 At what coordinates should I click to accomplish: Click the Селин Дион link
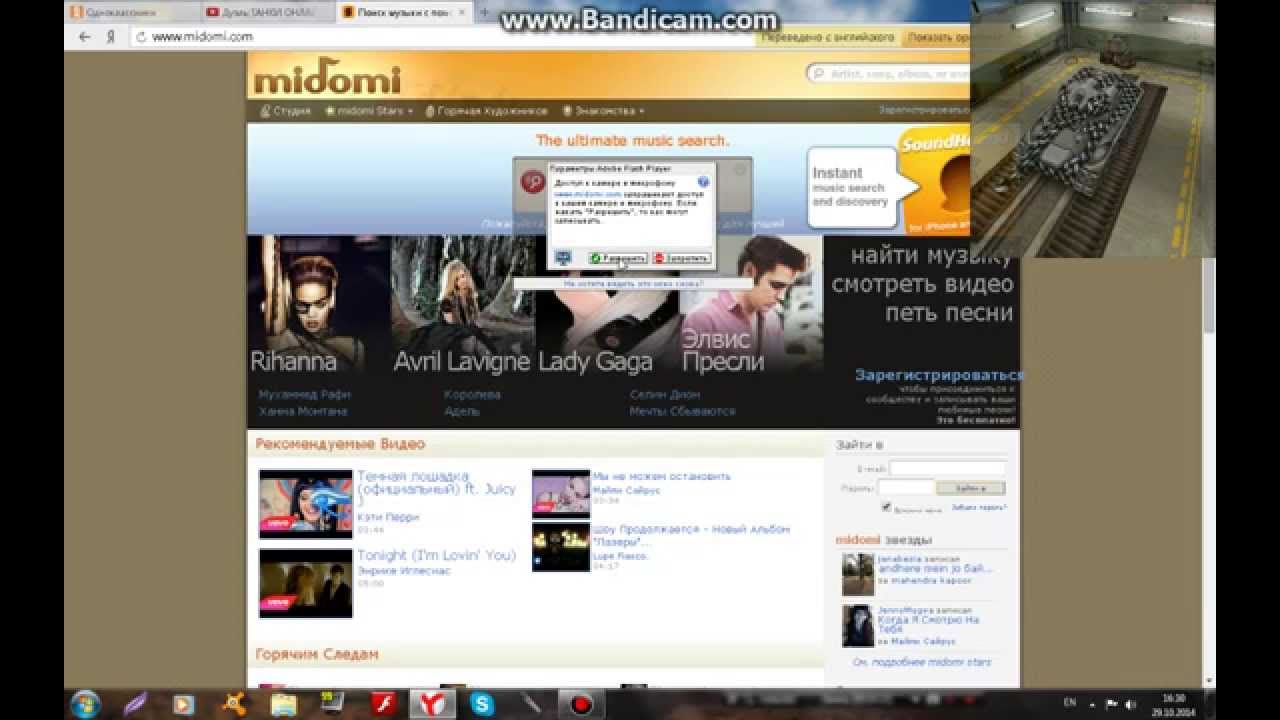pos(664,395)
